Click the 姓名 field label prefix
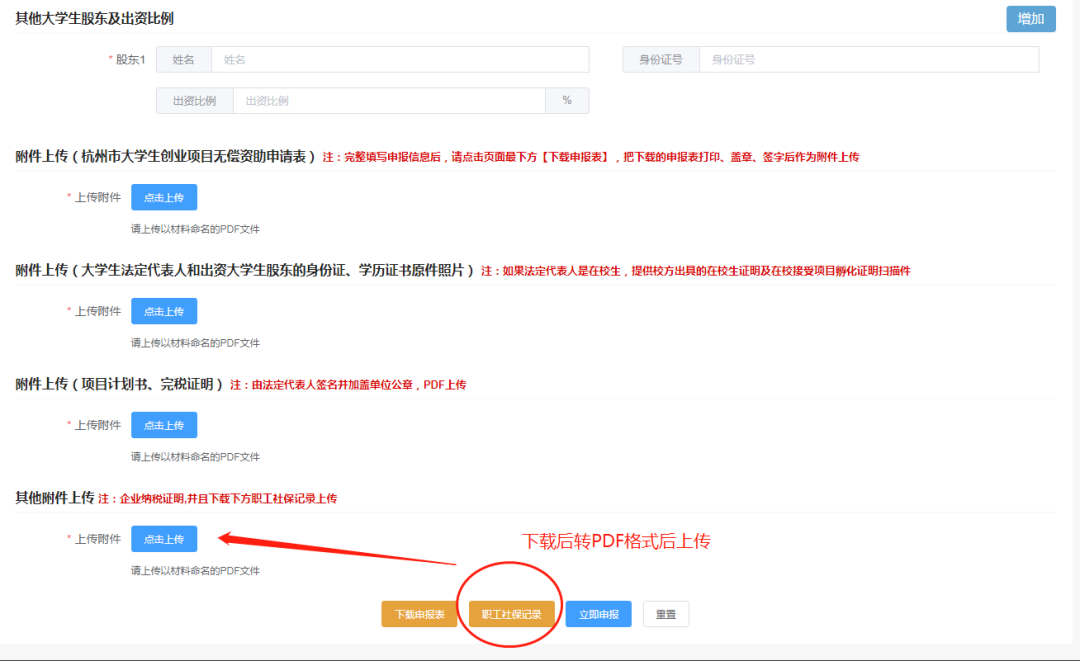The height and width of the screenshot is (661, 1080). click(x=184, y=59)
